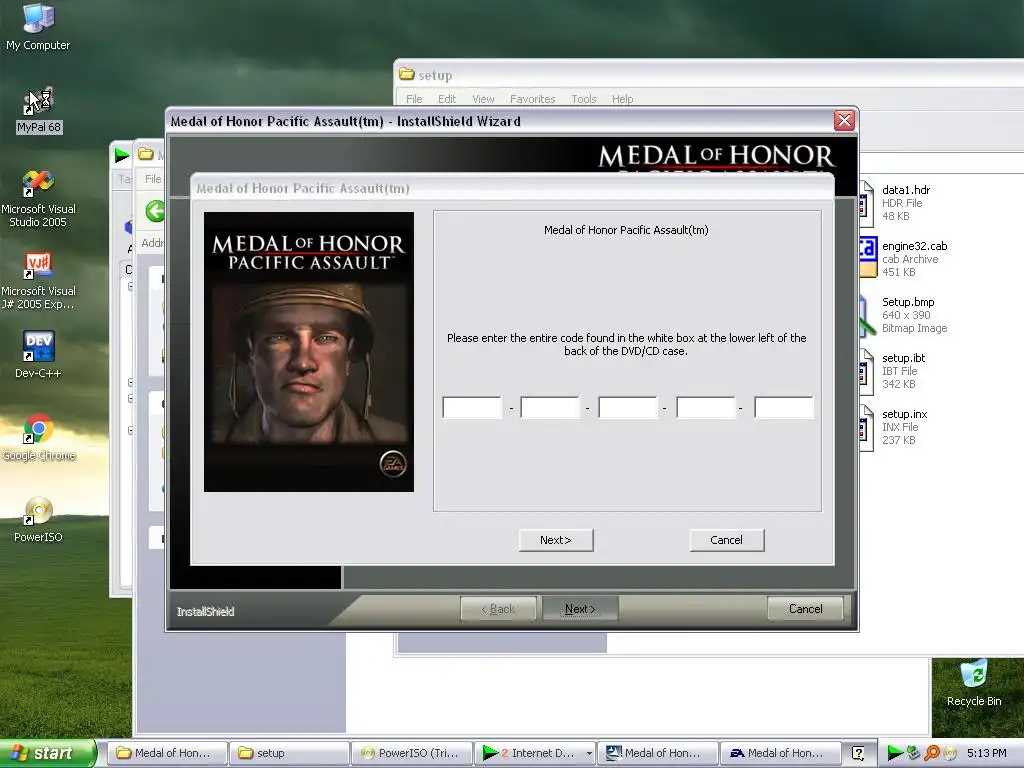Open Microsoft Visual Studio 2005 shortcut
1024x768 pixels.
click(38, 199)
